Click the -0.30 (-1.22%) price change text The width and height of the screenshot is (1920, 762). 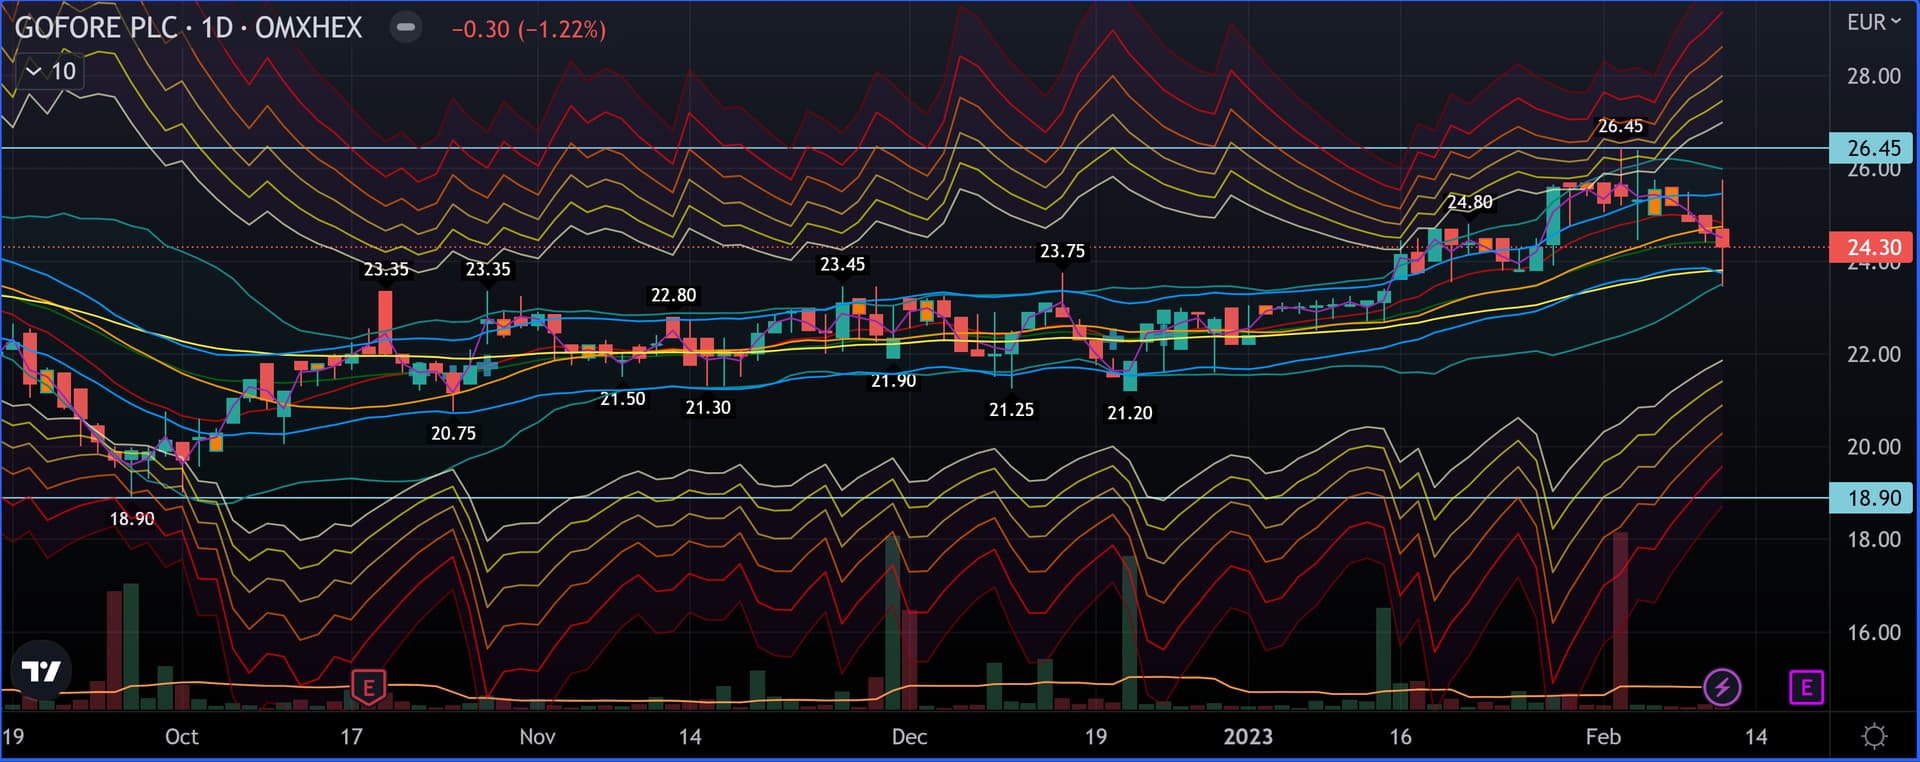tap(528, 29)
